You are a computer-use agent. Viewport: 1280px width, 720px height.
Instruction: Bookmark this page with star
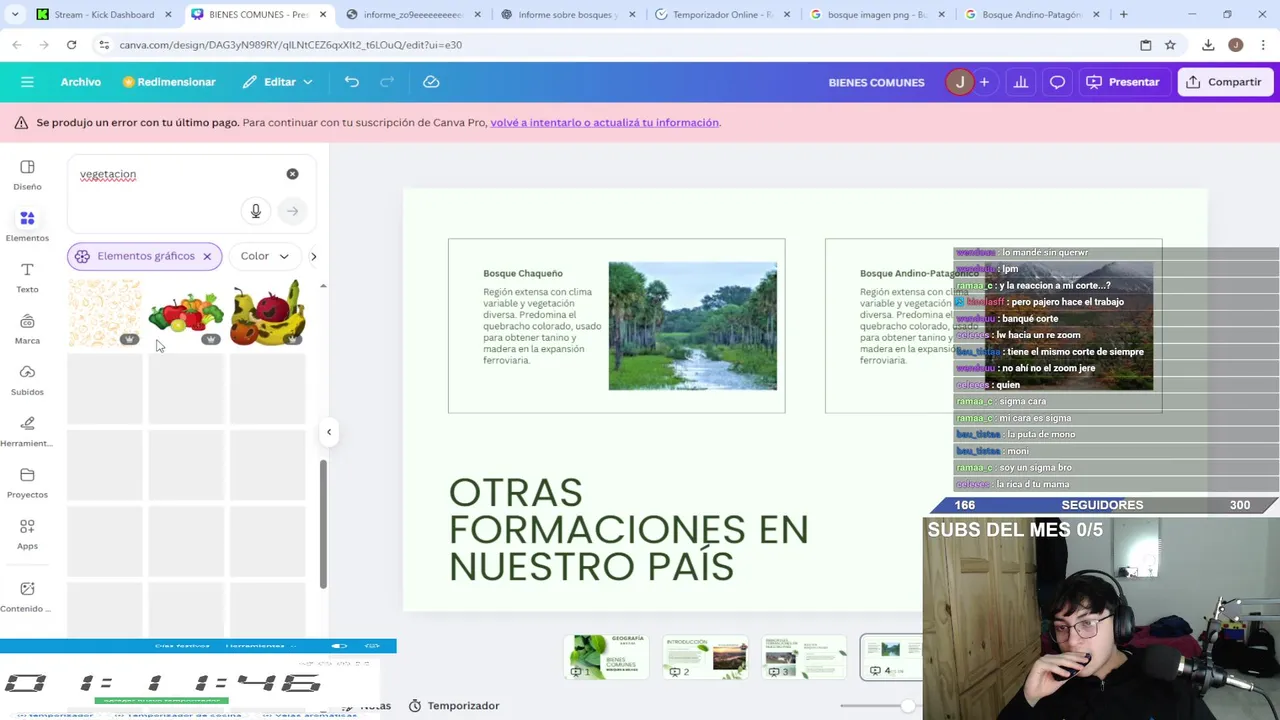pos(1170,45)
